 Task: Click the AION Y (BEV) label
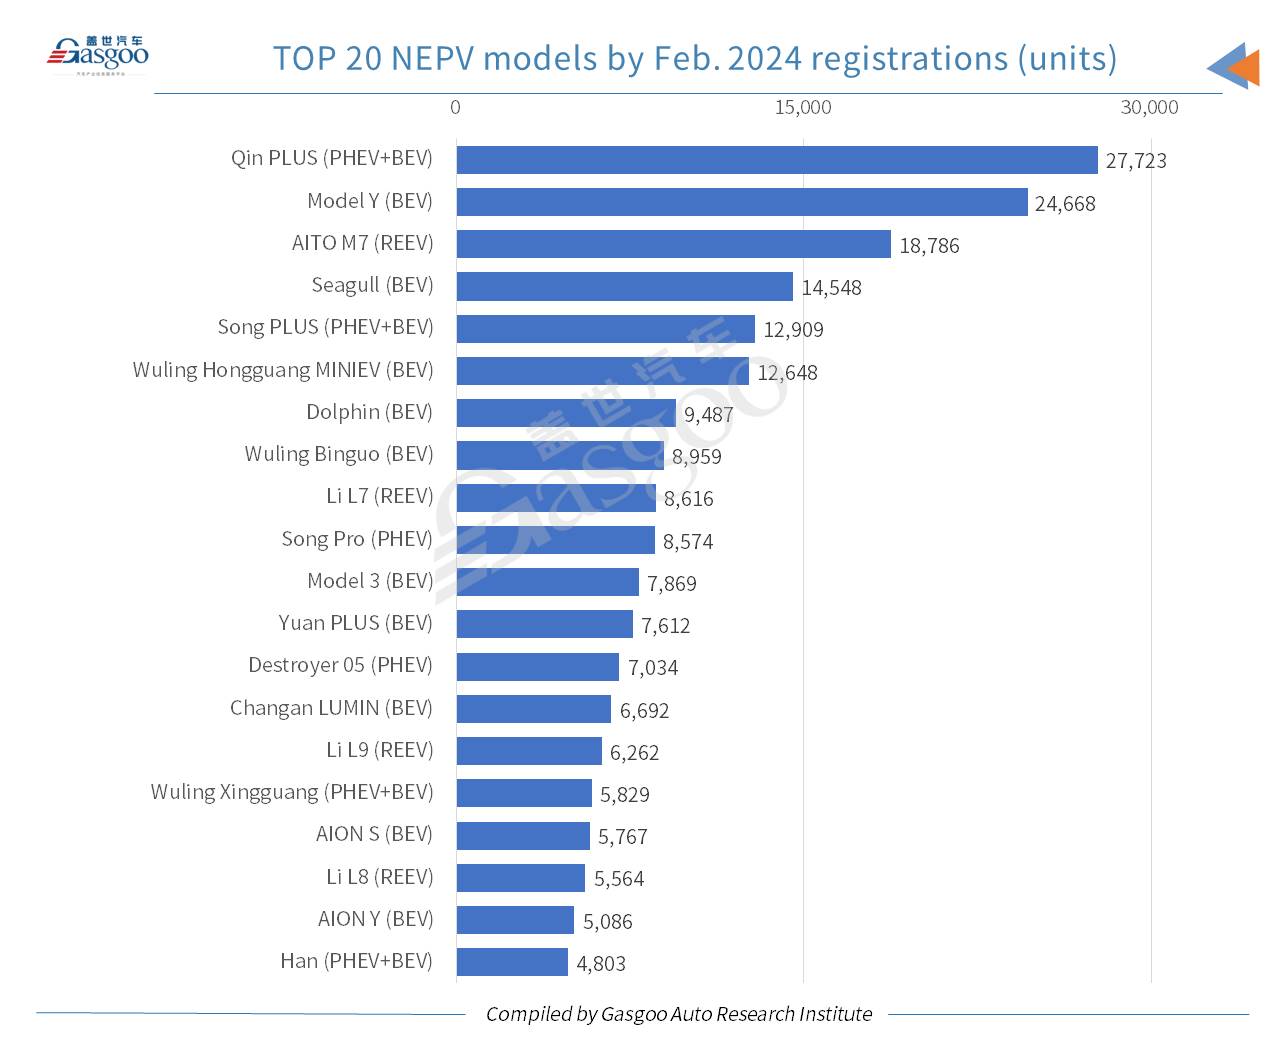coord(376,919)
